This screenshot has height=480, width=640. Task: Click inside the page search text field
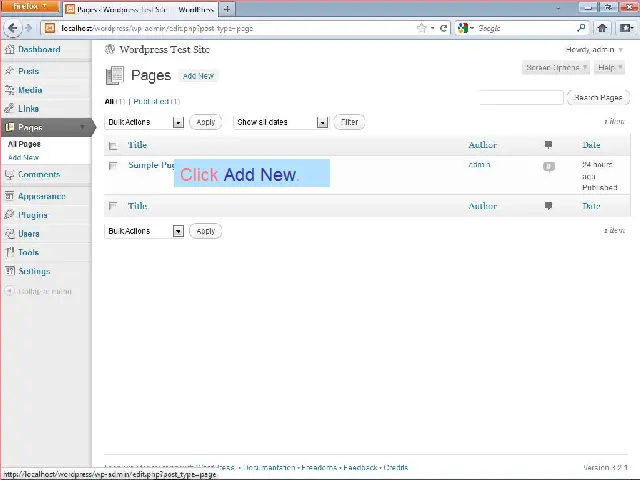521,98
